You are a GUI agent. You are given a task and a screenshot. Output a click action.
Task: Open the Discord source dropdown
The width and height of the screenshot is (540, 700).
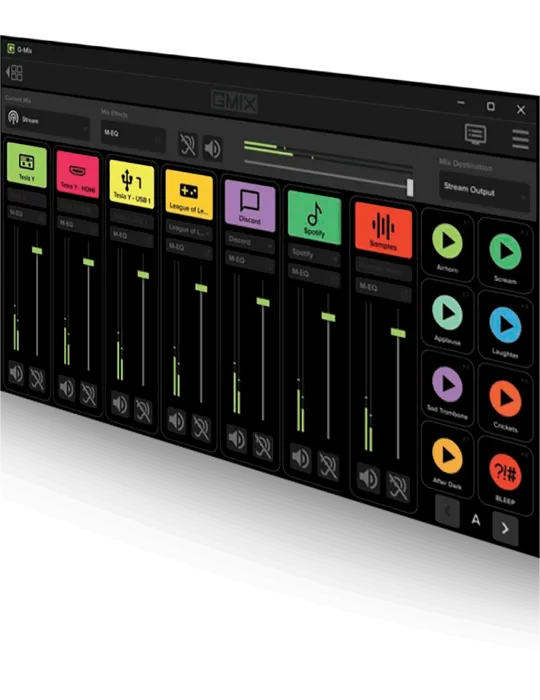click(x=250, y=243)
